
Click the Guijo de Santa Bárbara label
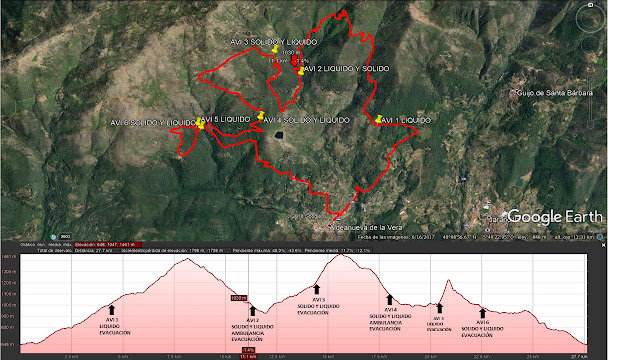coord(555,93)
